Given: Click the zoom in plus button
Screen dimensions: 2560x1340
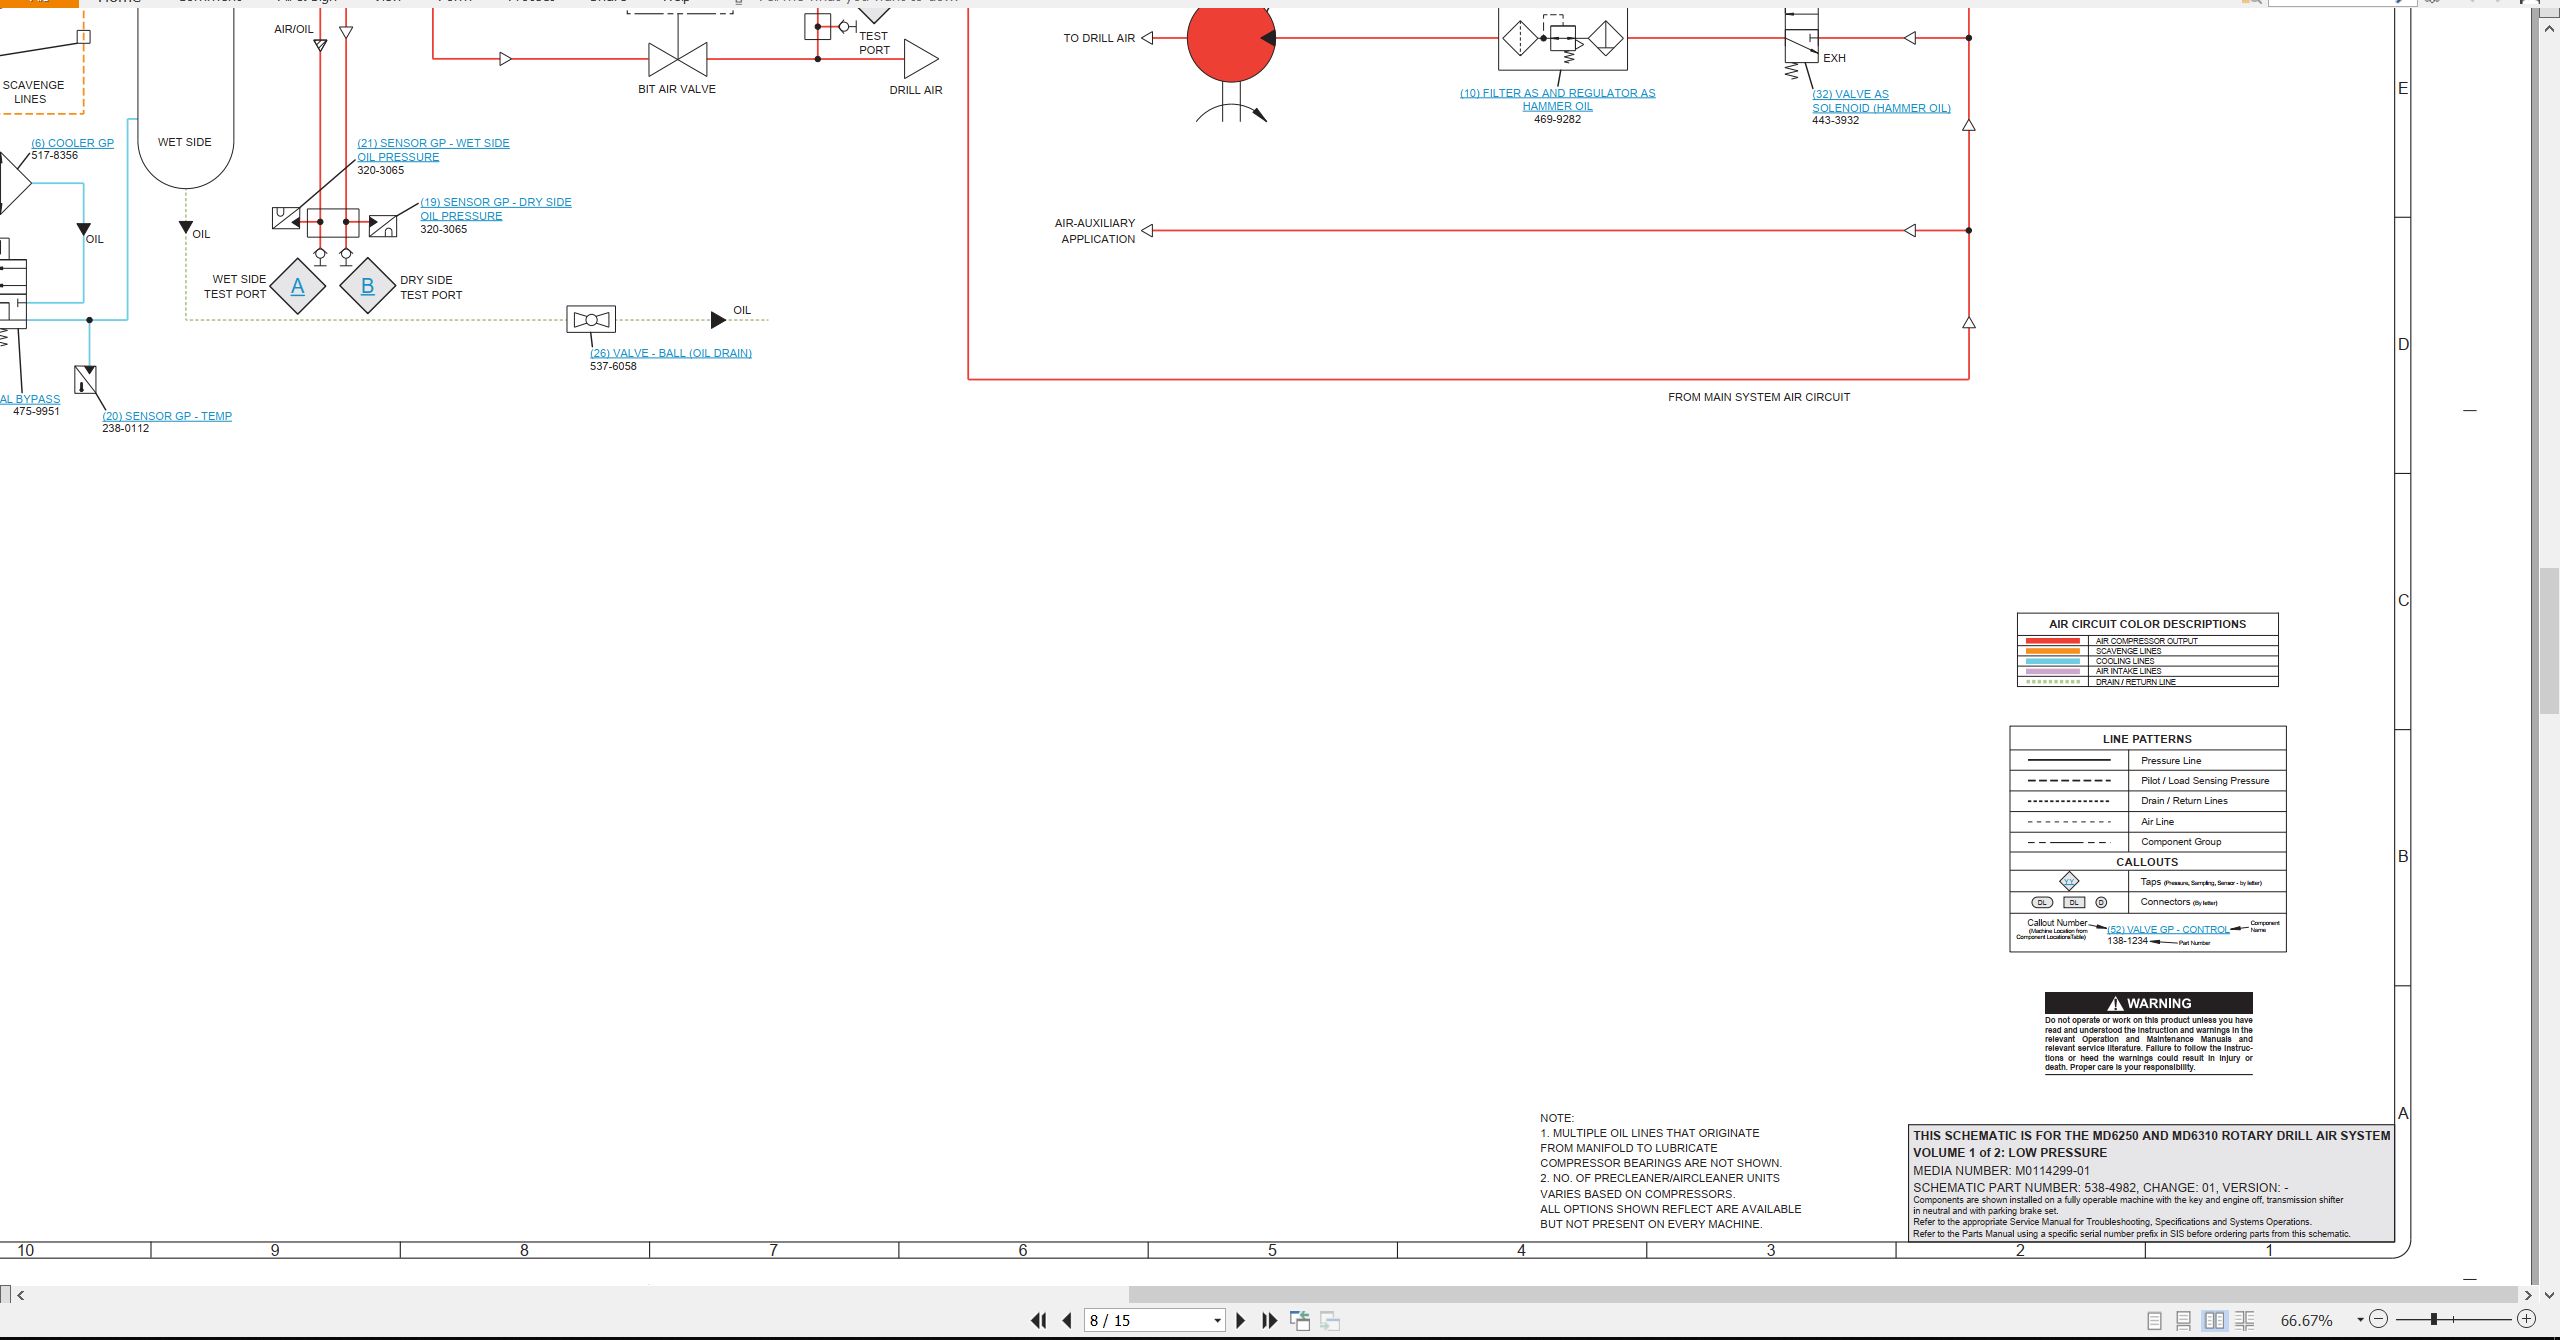Looking at the screenshot, I should [x=2526, y=1320].
